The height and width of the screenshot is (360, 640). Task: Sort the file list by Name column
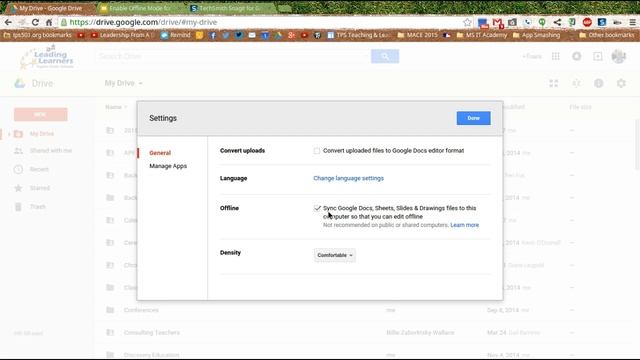tap(116, 107)
